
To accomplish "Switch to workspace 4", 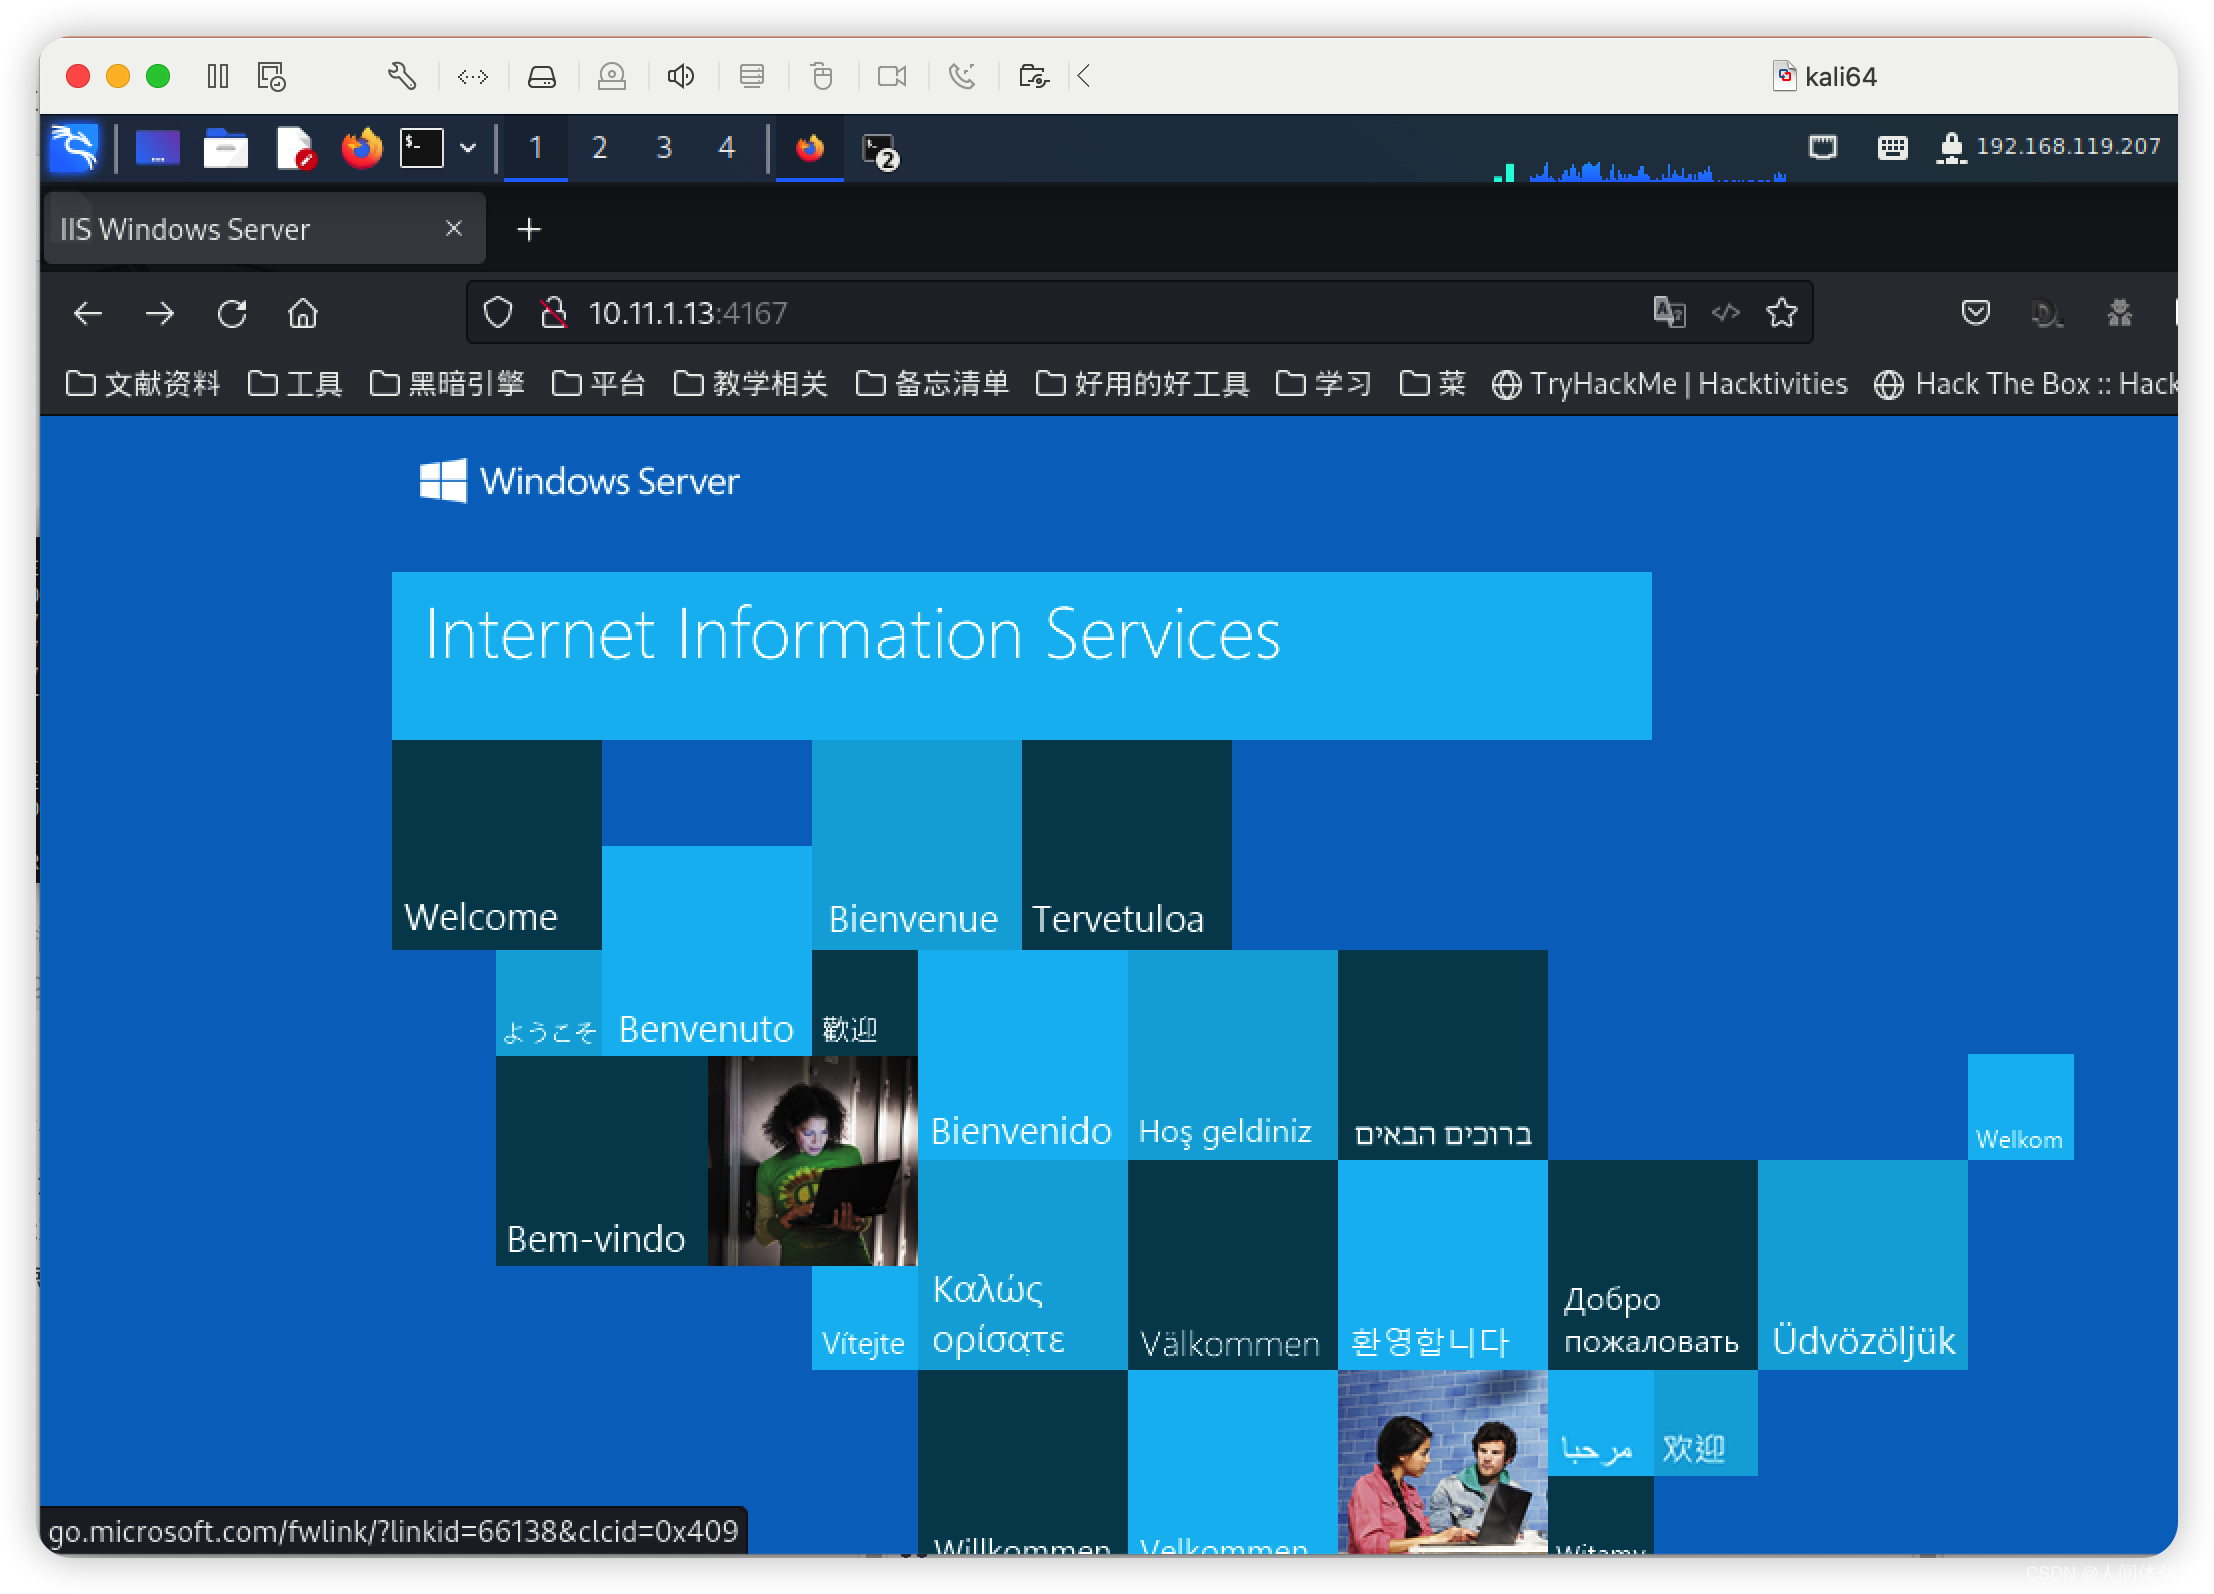I will coord(727,148).
